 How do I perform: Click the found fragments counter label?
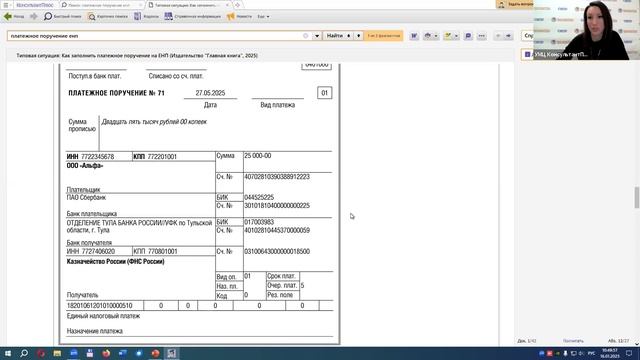click(x=383, y=36)
